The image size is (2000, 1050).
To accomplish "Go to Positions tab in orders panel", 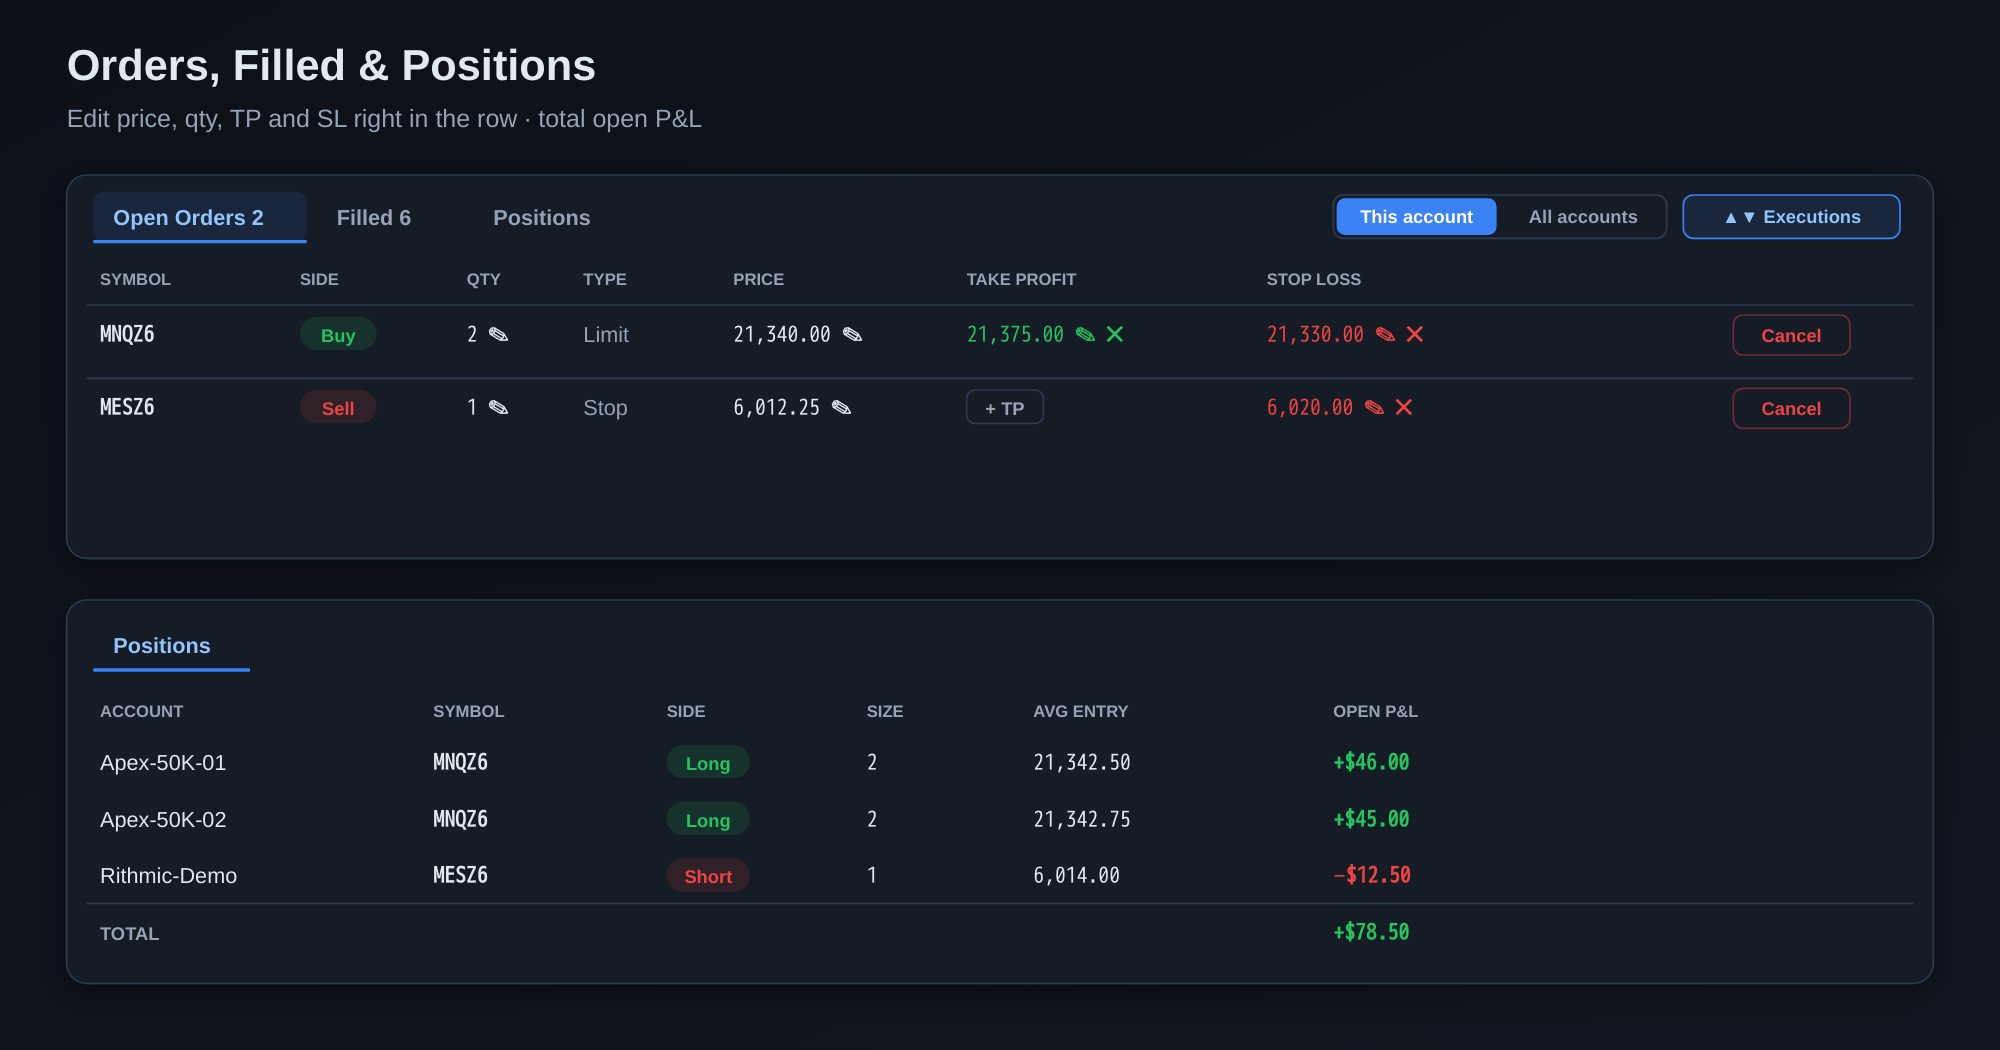I will point(542,218).
